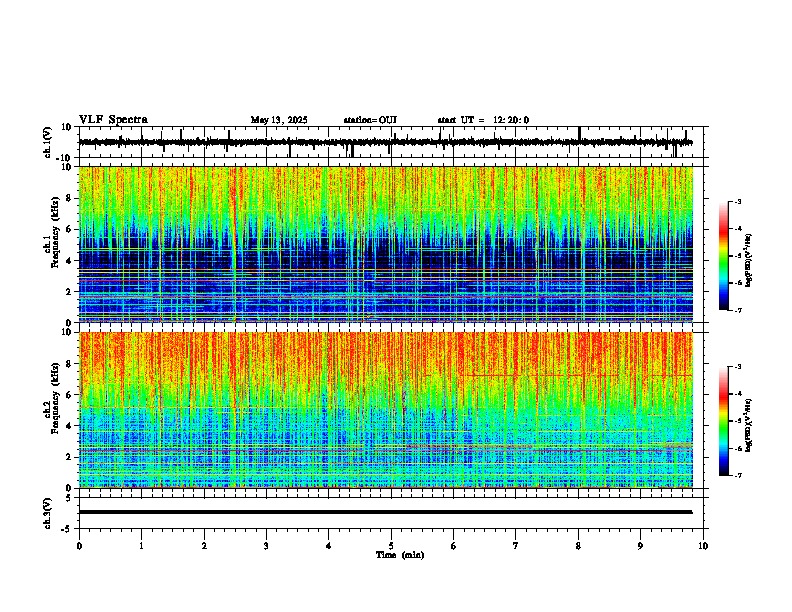This screenshot has width=792, height=612.
Task: Click the ch.1 spectrogram panel
Action: (386, 244)
